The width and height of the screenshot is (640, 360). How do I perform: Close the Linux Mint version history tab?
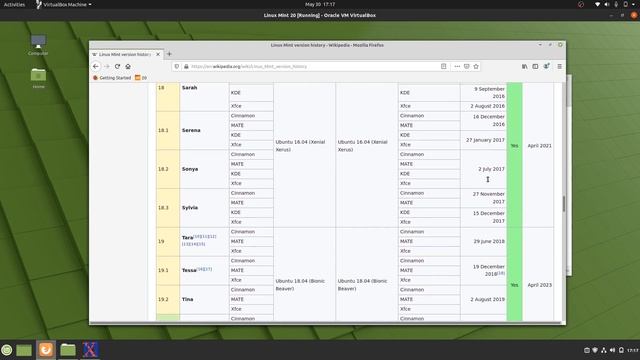158,54
